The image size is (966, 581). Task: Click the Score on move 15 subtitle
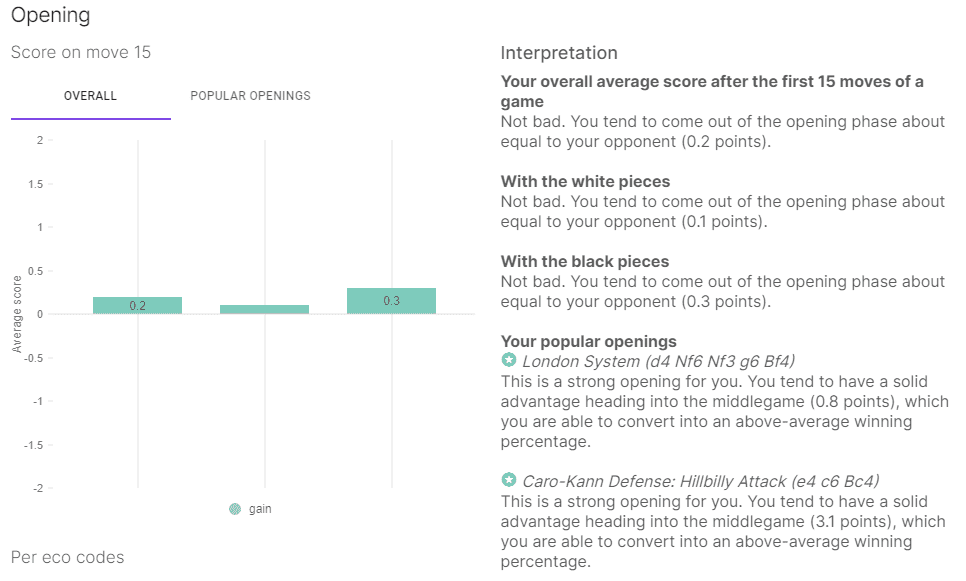tap(81, 52)
